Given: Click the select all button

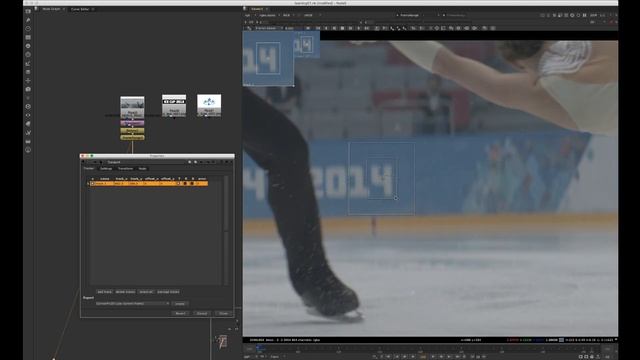Looking at the screenshot, I should tap(146, 292).
